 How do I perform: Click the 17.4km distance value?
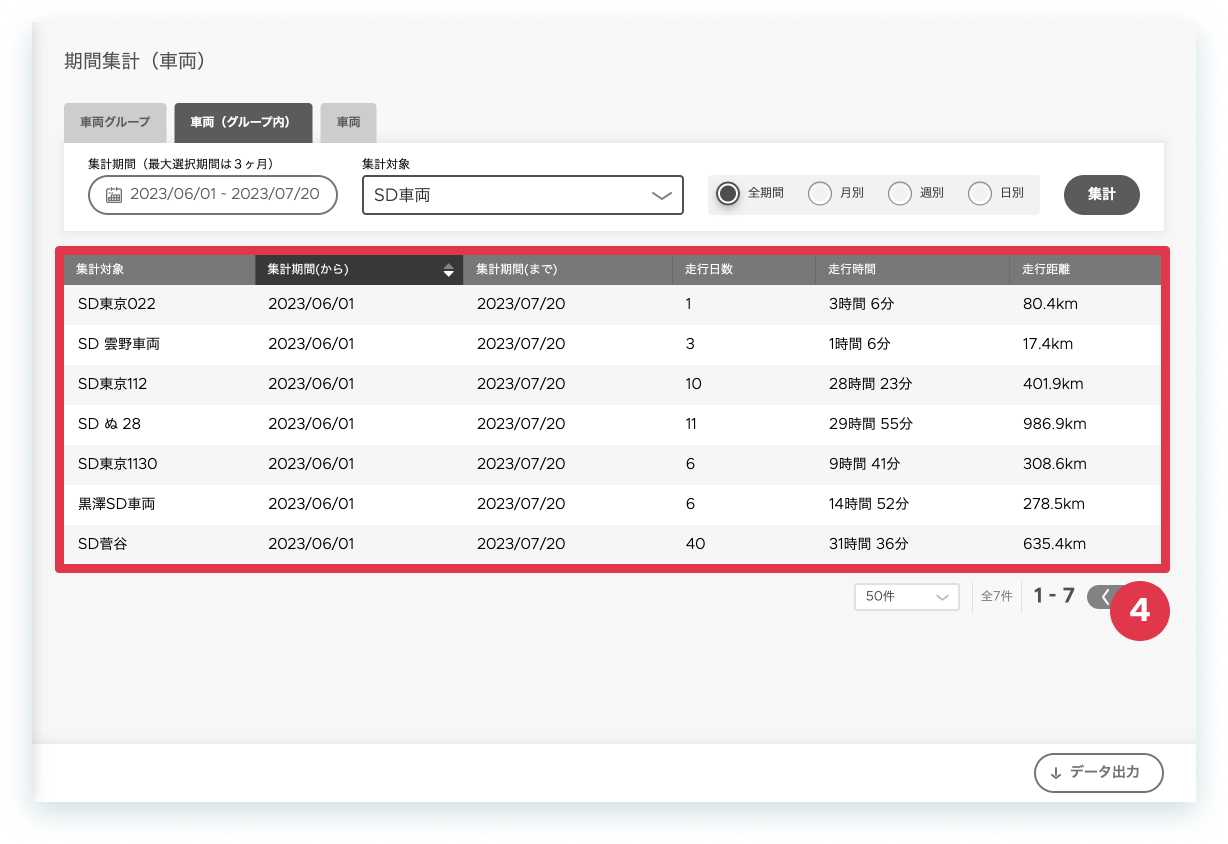click(1048, 344)
